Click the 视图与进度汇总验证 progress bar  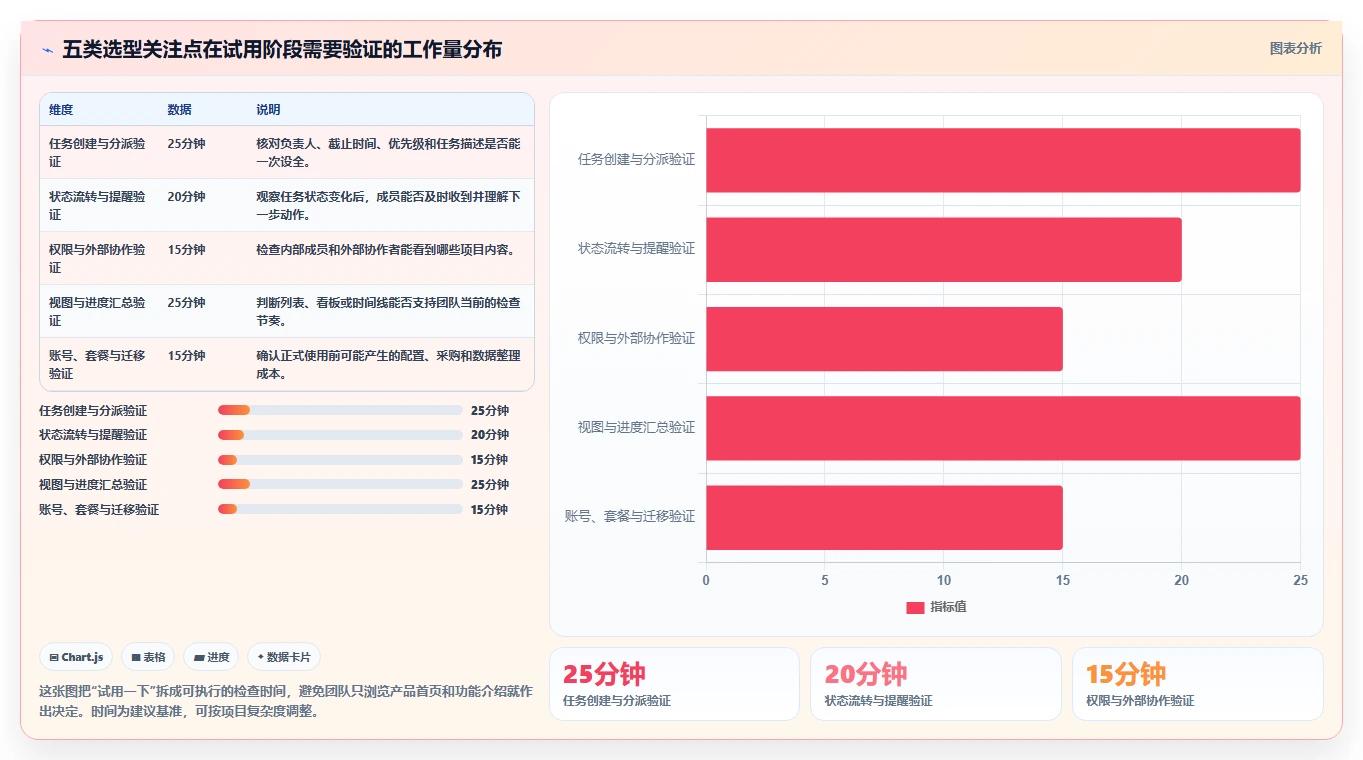tap(340, 484)
